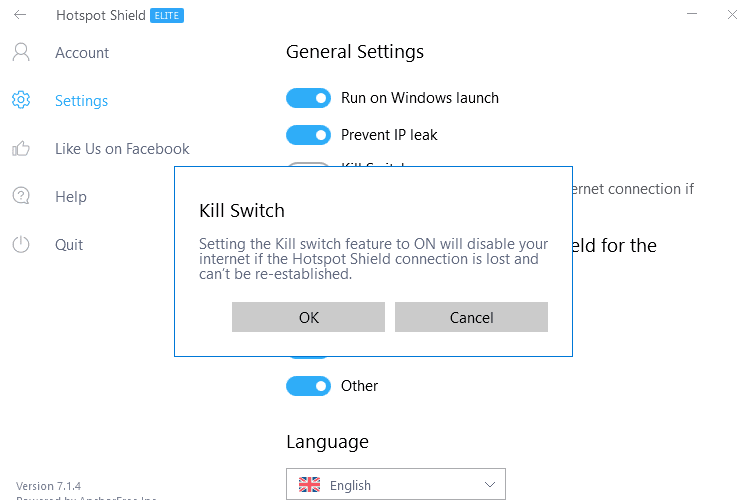The image size is (749, 500).
Task: Toggle the Other switch
Action: (x=309, y=386)
